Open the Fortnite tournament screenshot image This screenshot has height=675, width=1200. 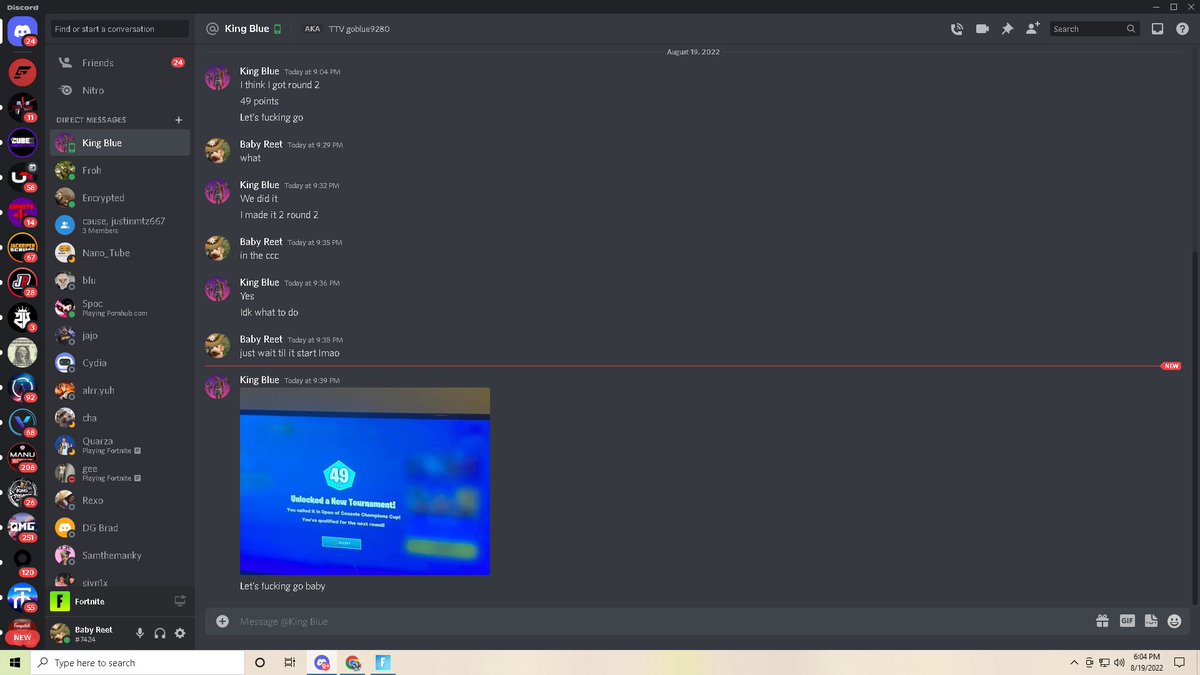coord(365,481)
